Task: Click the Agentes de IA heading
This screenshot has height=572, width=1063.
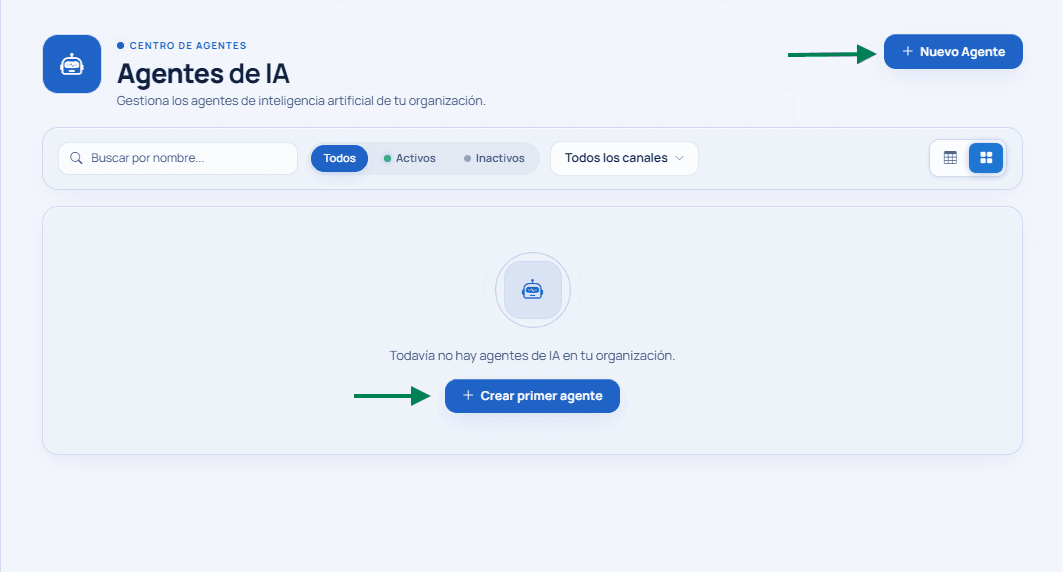Action: pos(203,73)
